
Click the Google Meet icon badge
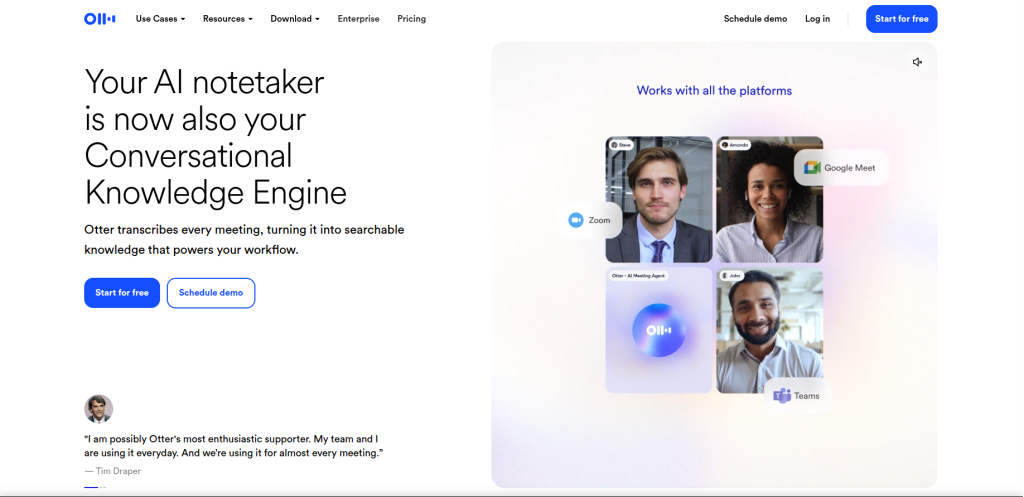point(812,167)
